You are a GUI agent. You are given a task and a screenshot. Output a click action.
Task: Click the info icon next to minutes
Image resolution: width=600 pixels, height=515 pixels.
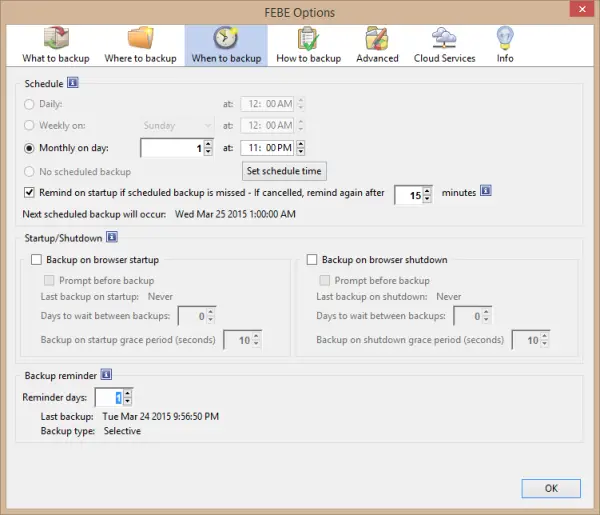click(486, 191)
